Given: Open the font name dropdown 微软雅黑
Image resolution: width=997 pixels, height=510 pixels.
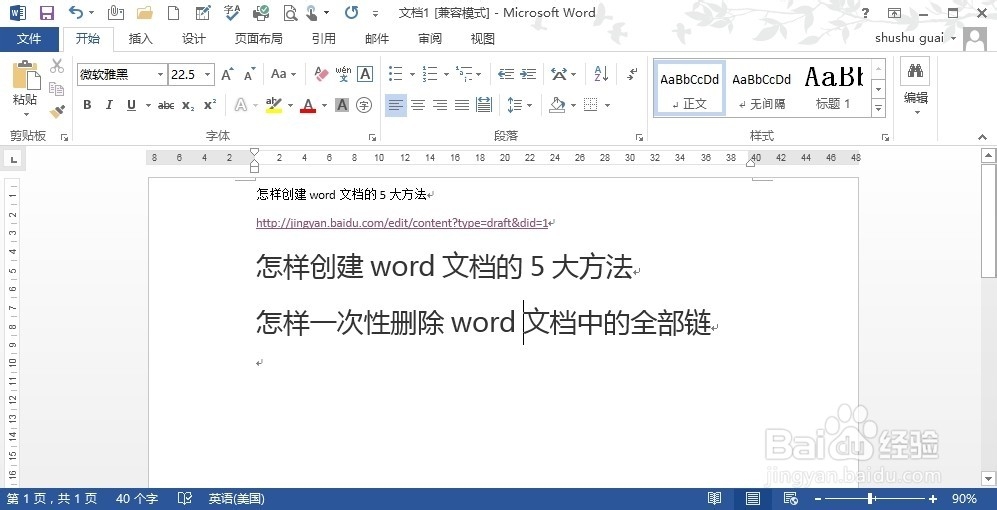Looking at the screenshot, I should click(x=160, y=74).
